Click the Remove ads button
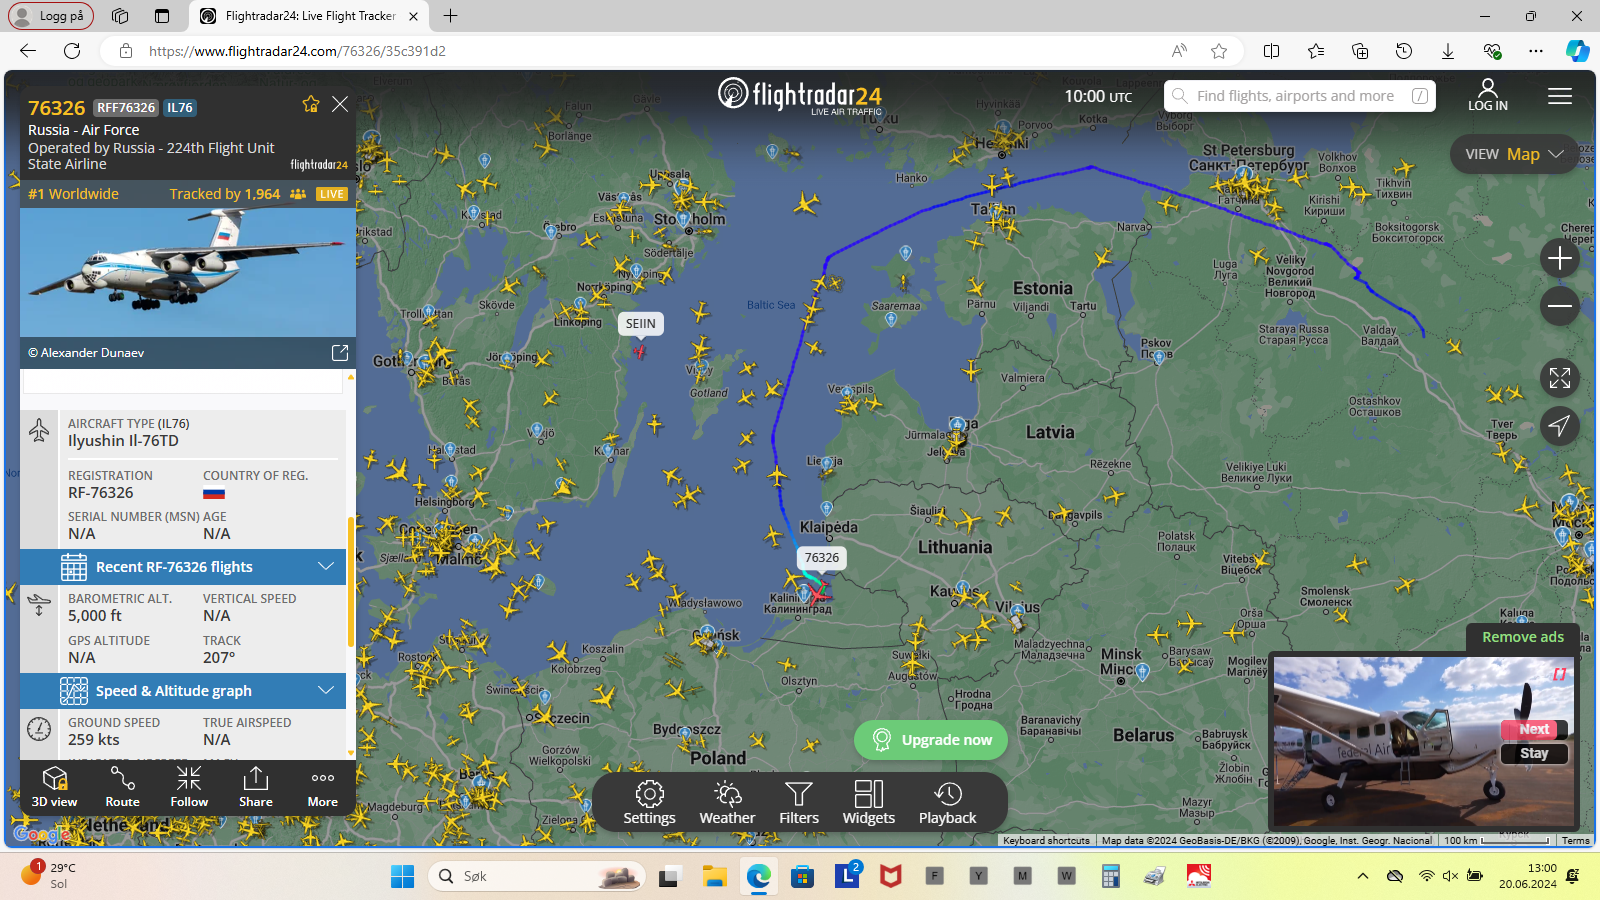 (x=1522, y=637)
